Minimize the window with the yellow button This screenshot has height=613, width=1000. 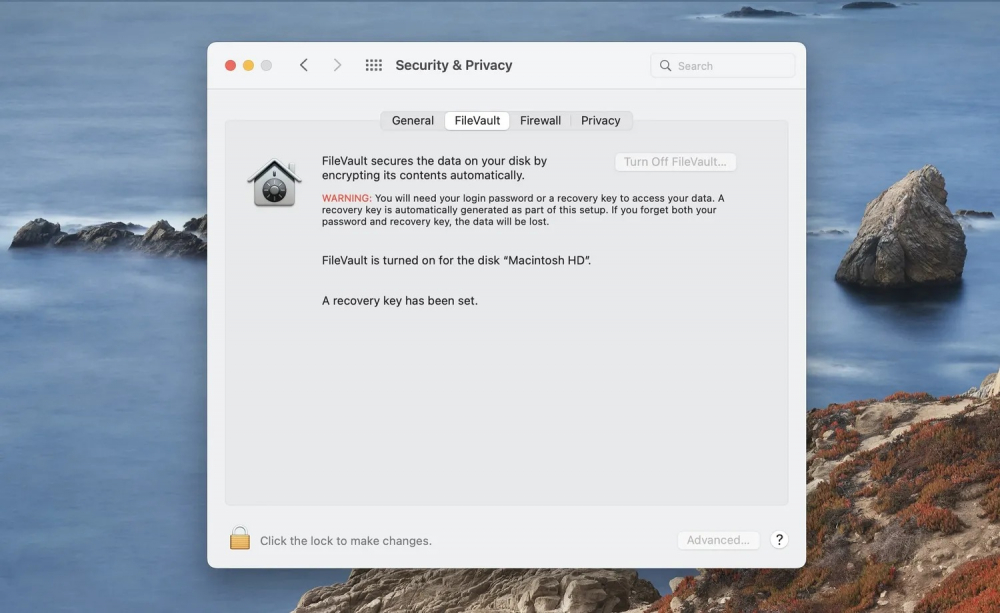click(248, 65)
